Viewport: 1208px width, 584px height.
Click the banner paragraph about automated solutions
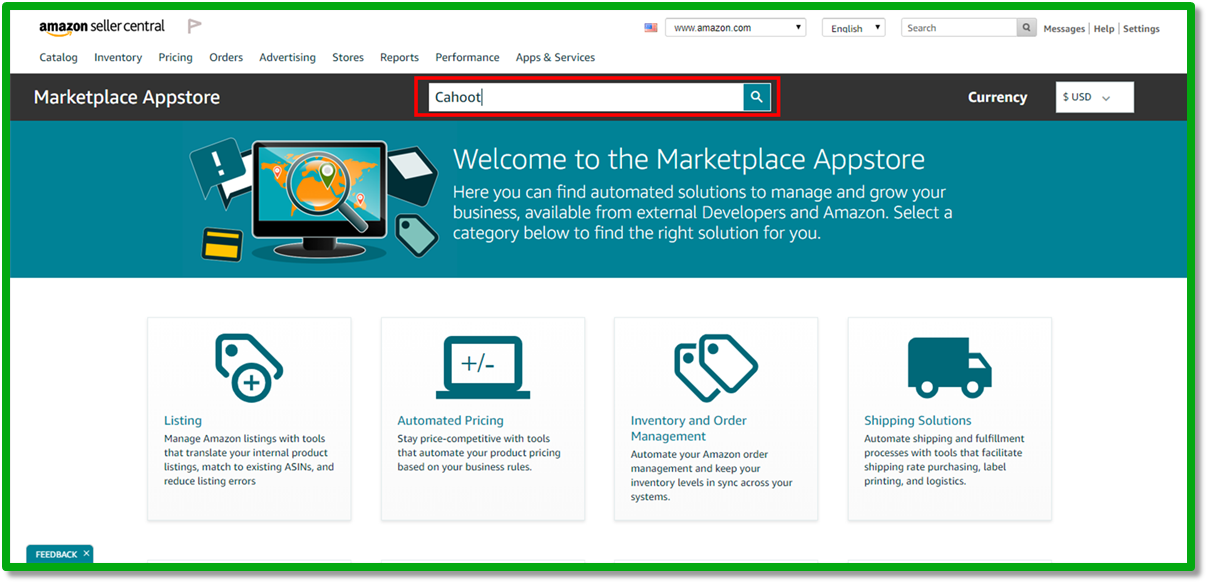pyautogui.click(x=702, y=212)
